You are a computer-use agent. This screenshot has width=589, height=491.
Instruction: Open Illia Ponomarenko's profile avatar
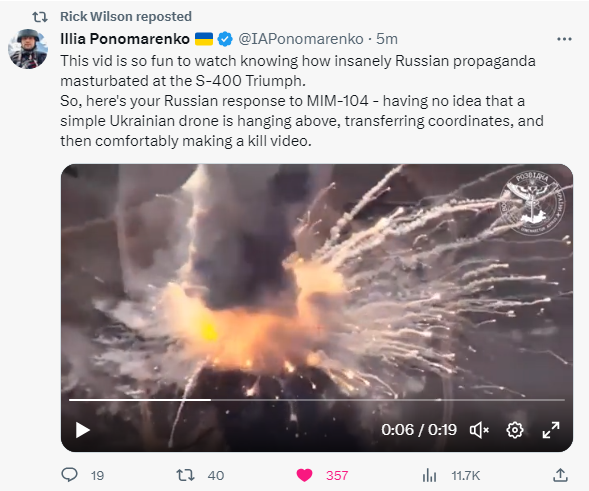coord(28,49)
